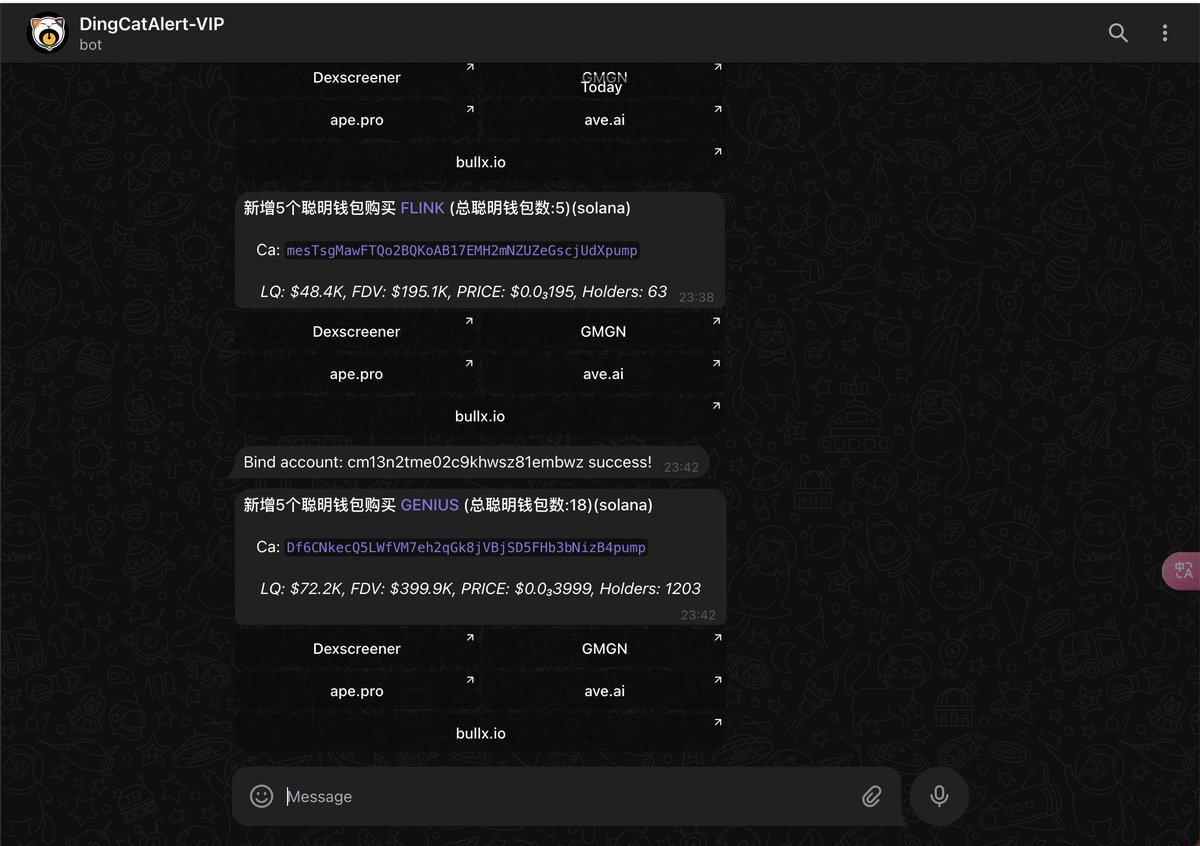Open bullx.io button under GENIUS message
This screenshot has width=1200, height=846.
(480, 733)
